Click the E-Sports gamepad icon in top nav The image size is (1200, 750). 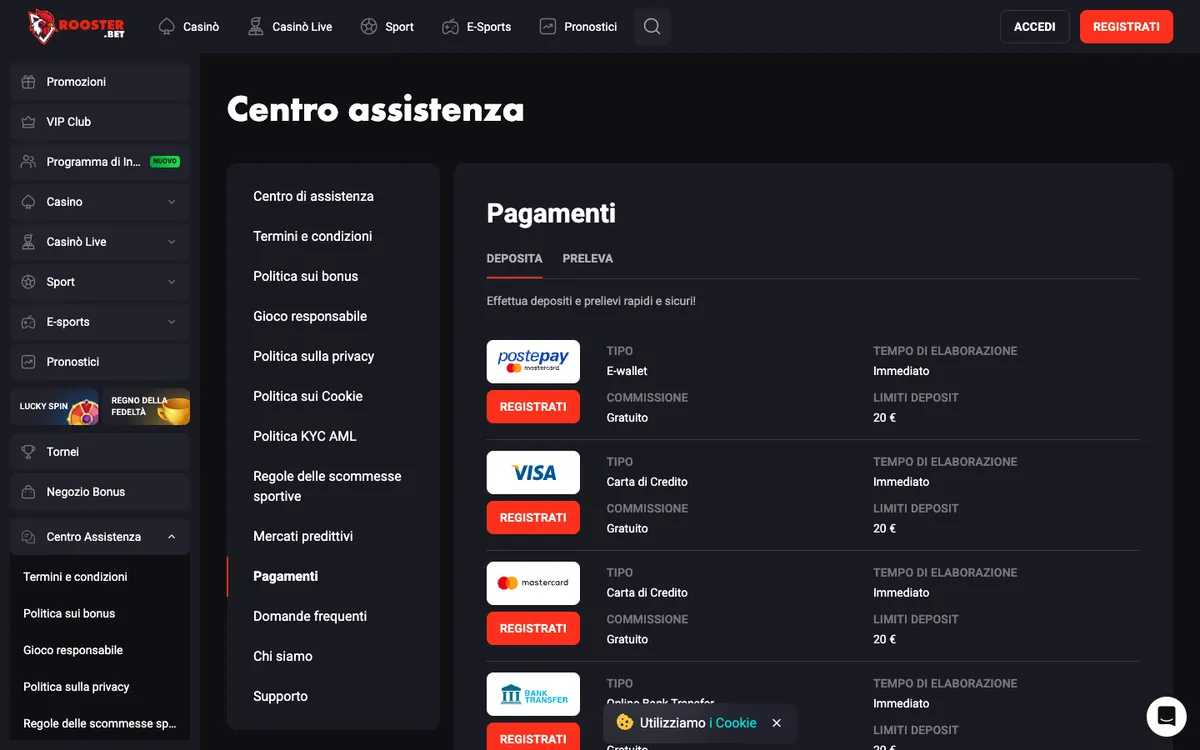tap(451, 27)
